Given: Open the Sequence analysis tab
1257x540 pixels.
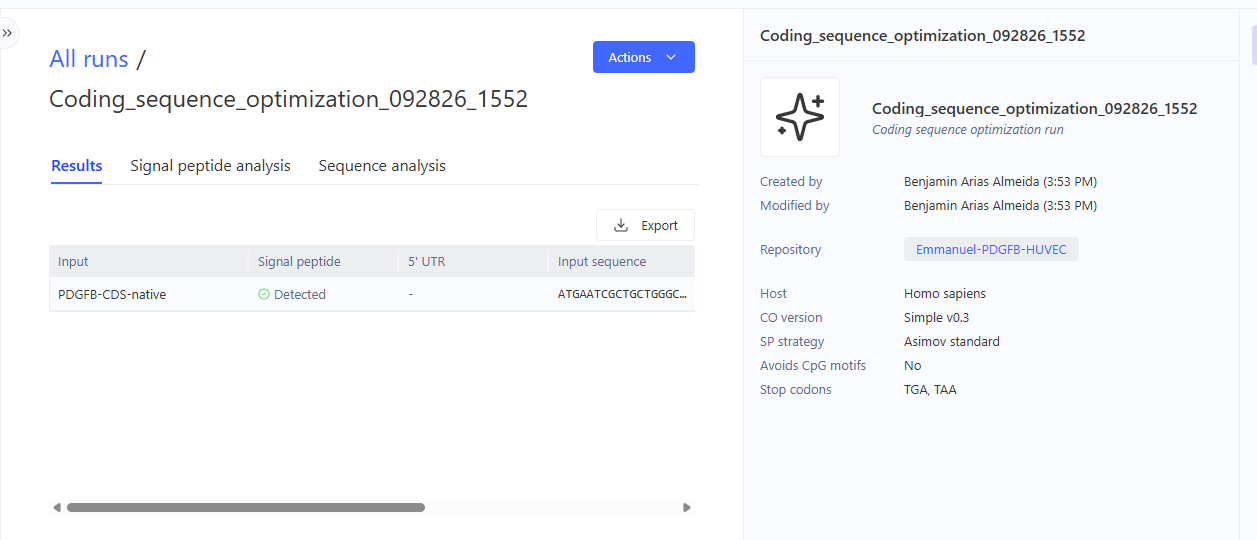Looking at the screenshot, I should click(382, 166).
